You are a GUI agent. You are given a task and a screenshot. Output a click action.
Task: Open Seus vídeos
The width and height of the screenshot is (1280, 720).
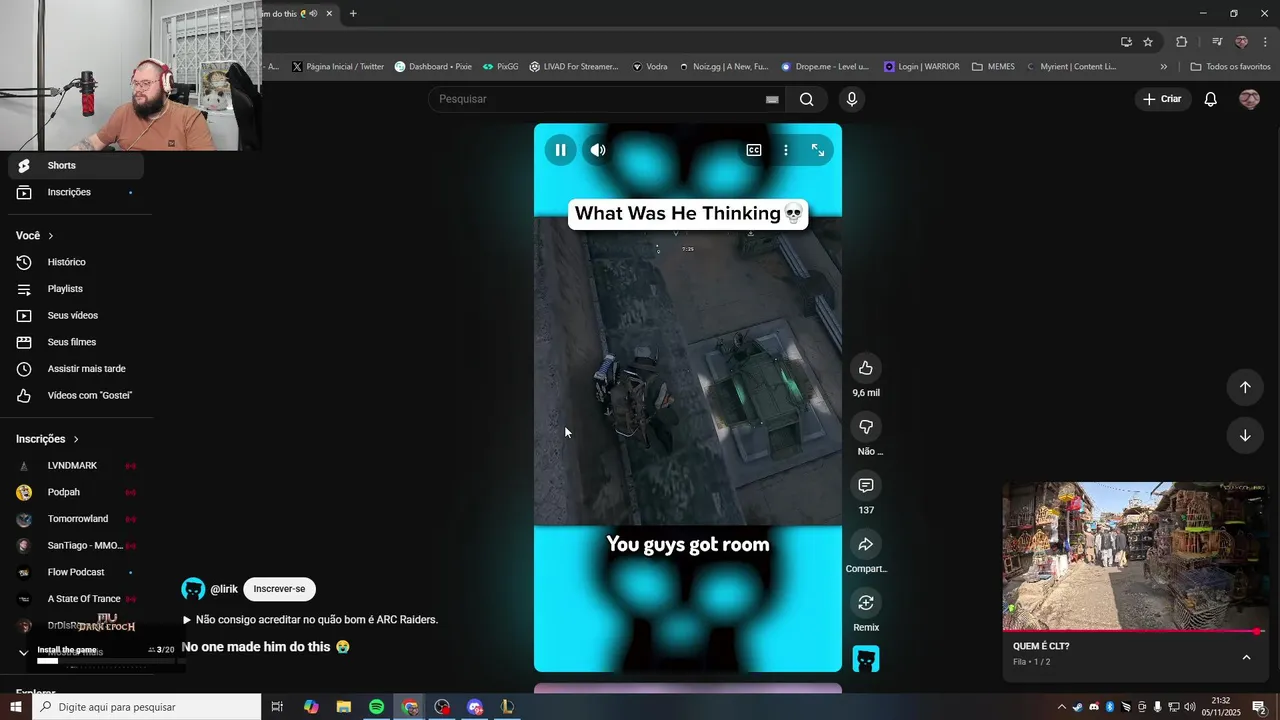pyautogui.click(x=75, y=315)
